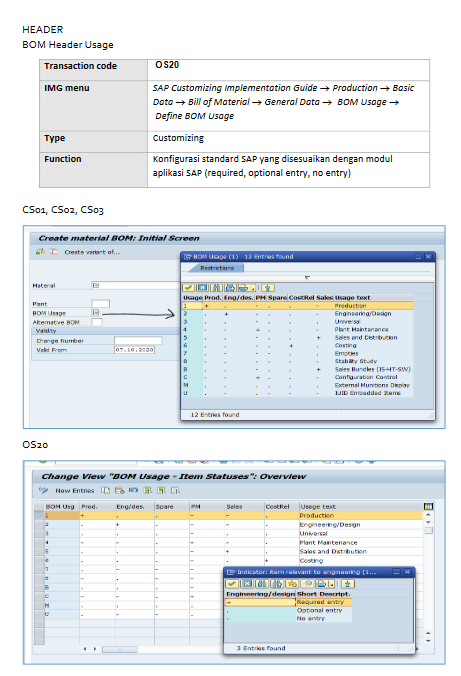Select Costing row in BOM Usage popup
Image resolution: width=461 pixels, height=676 pixels.
298,345
